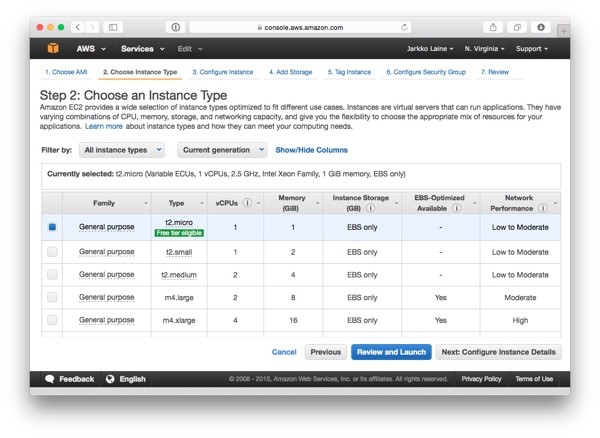
Task: Open the Terms of Use link
Action: (x=534, y=379)
